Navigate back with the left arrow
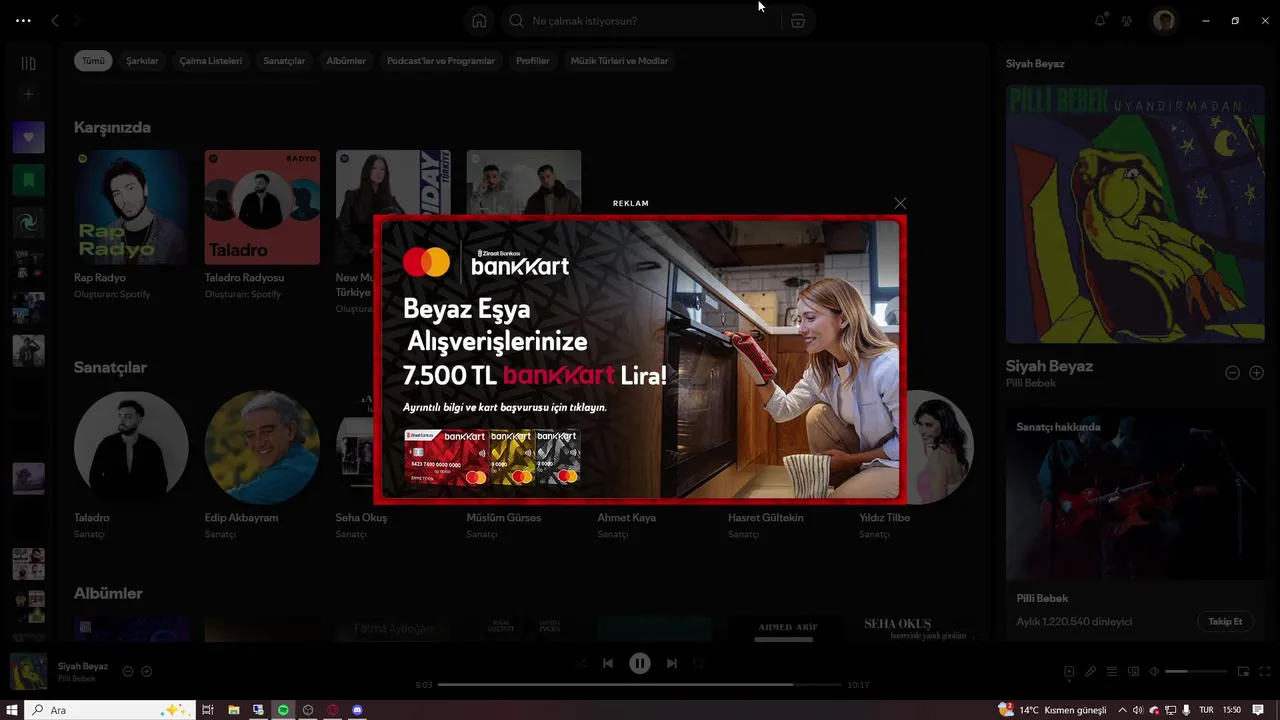 click(x=55, y=21)
